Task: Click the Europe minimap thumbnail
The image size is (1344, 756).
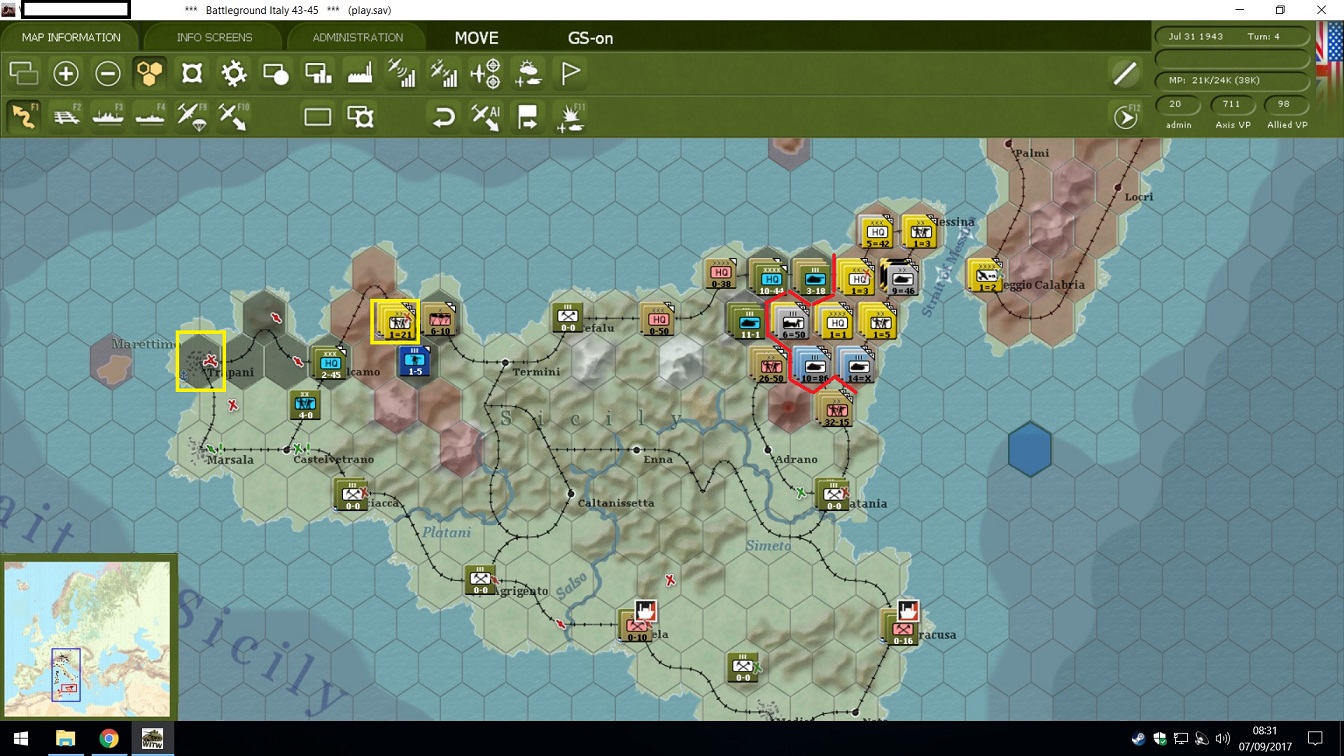Action: (87, 637)
